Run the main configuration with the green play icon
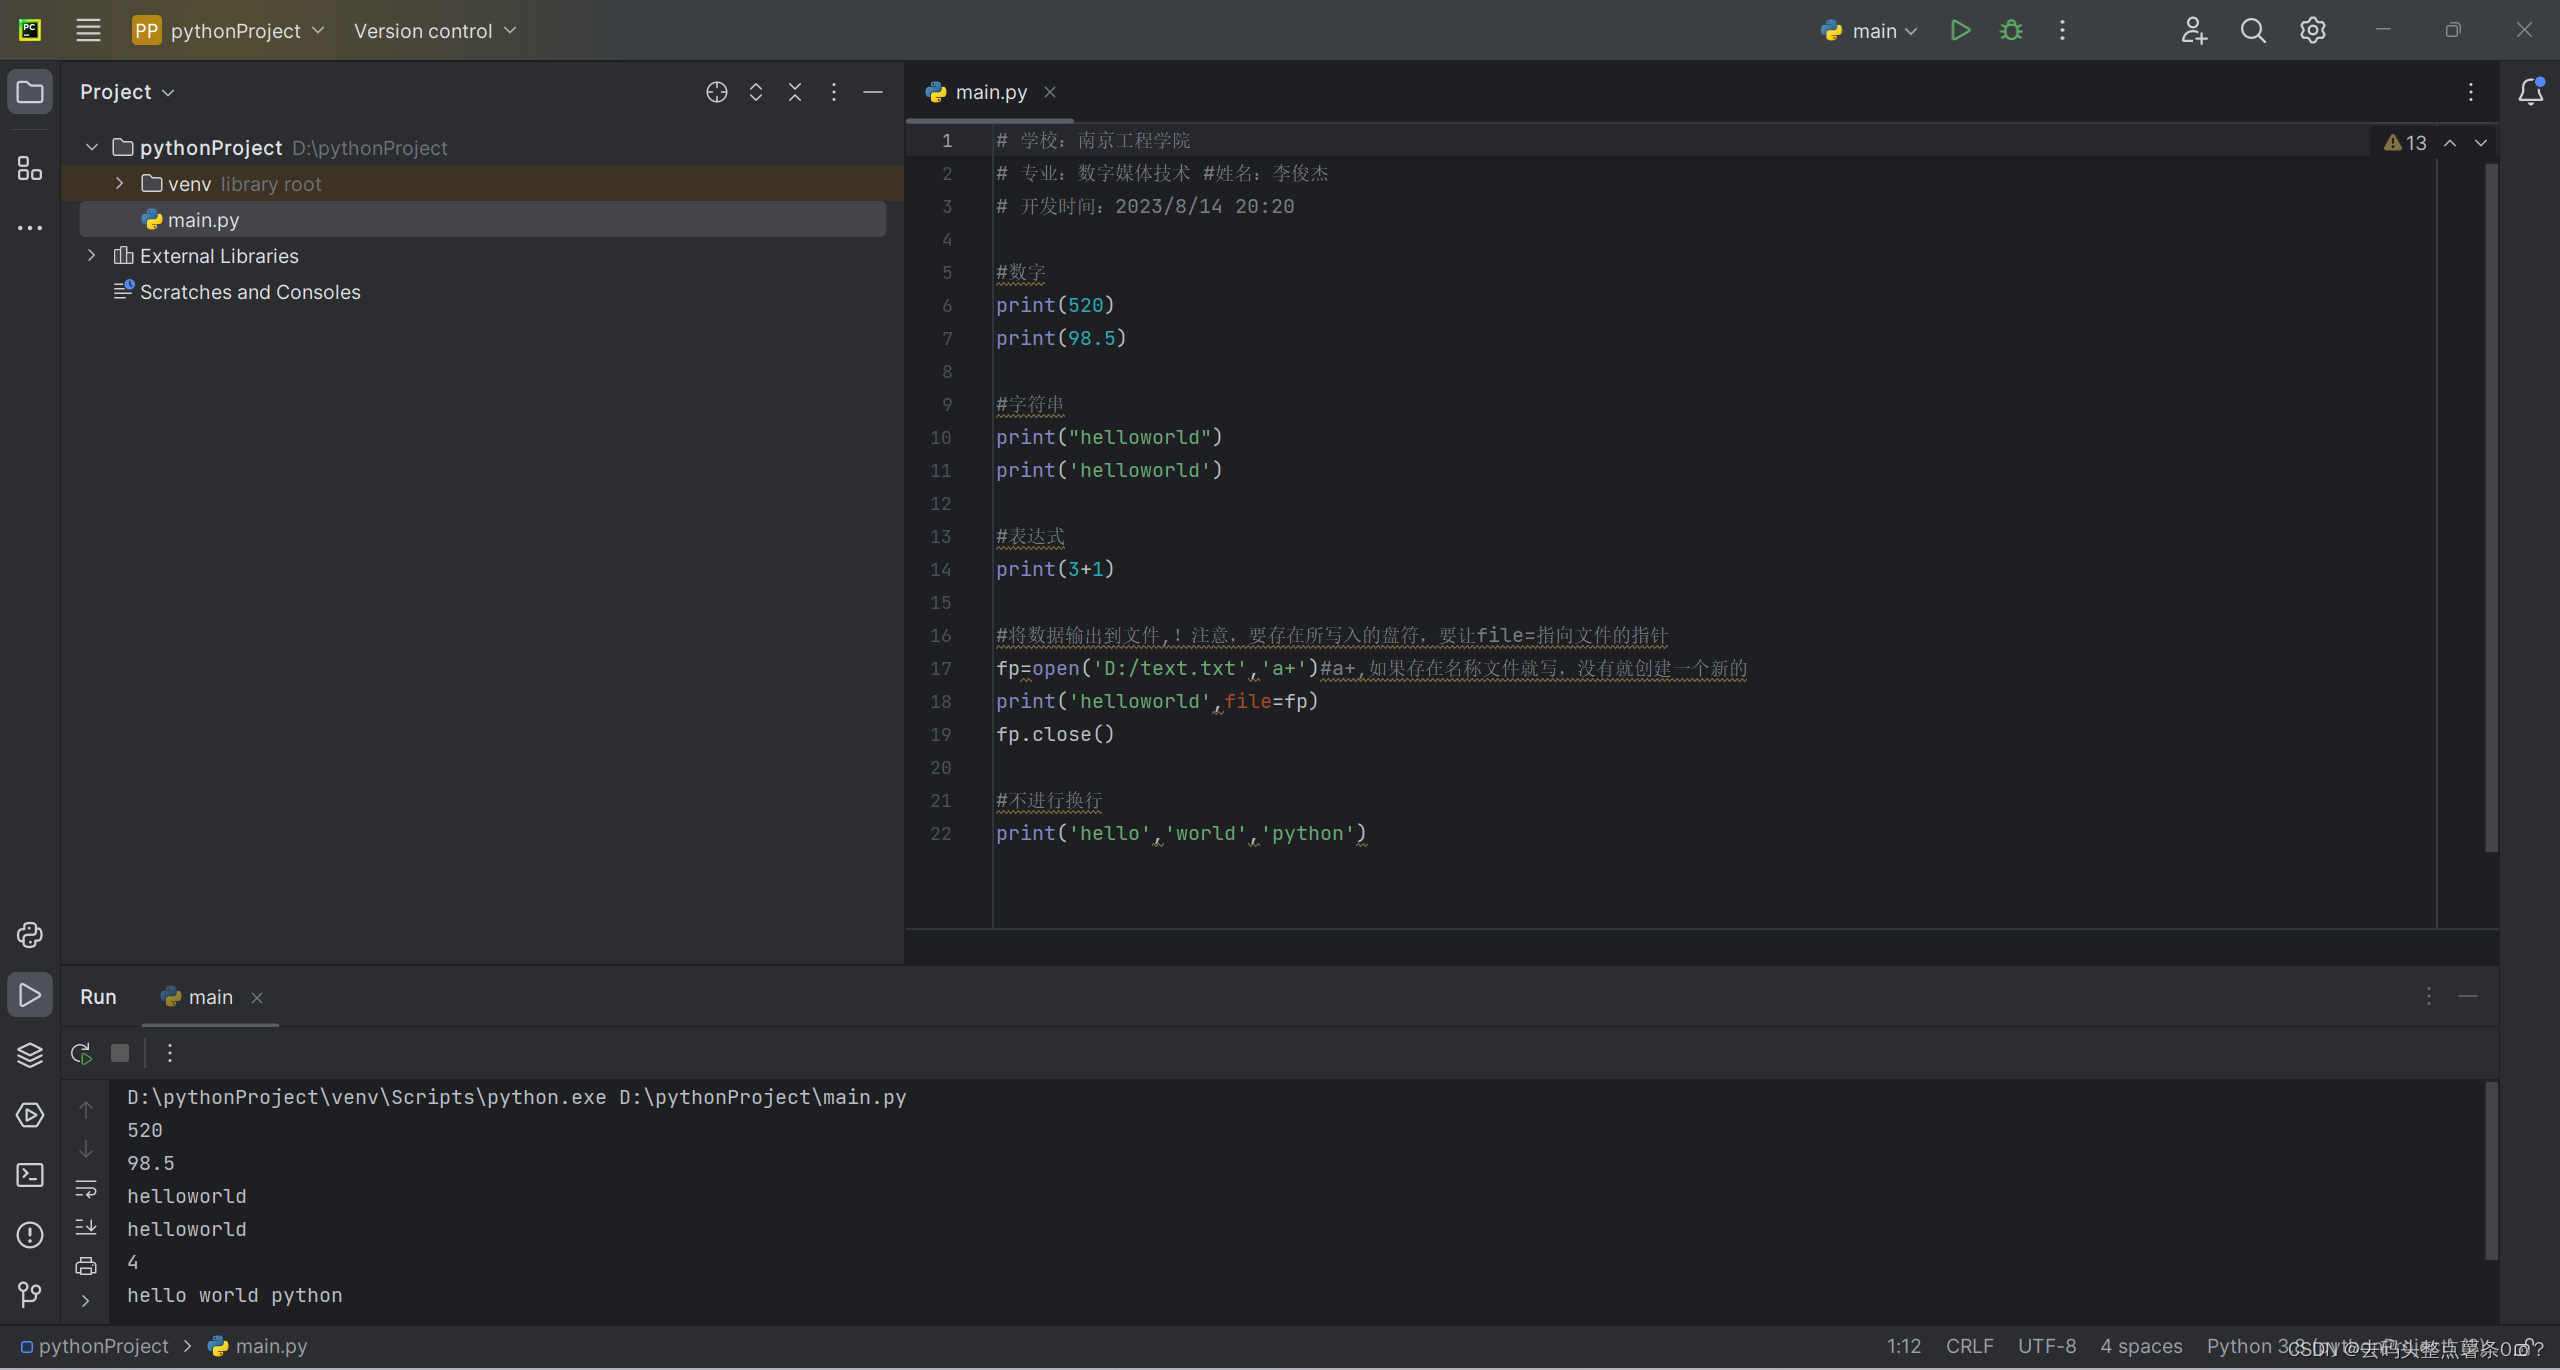The image size is (2560, 1370). point(1960,30)
